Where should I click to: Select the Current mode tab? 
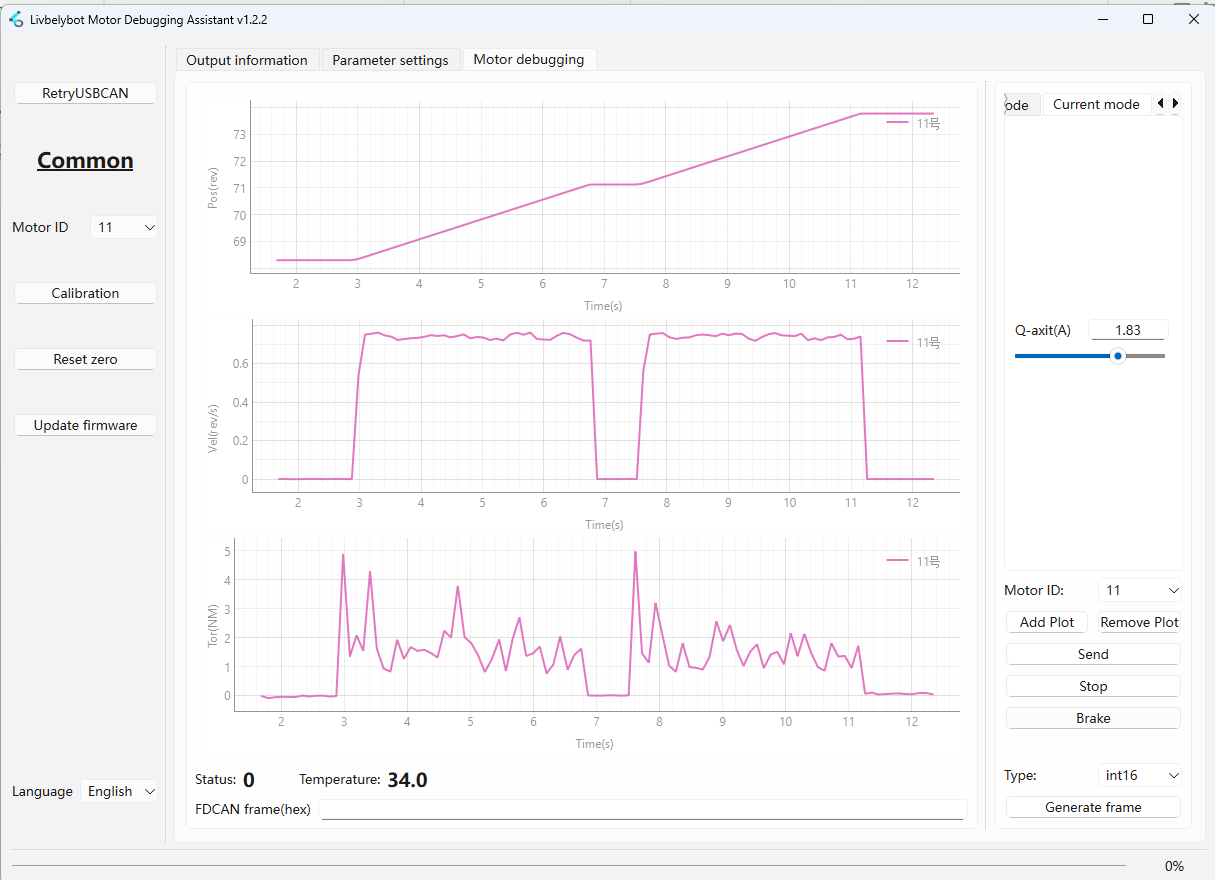pos(1096,104)
